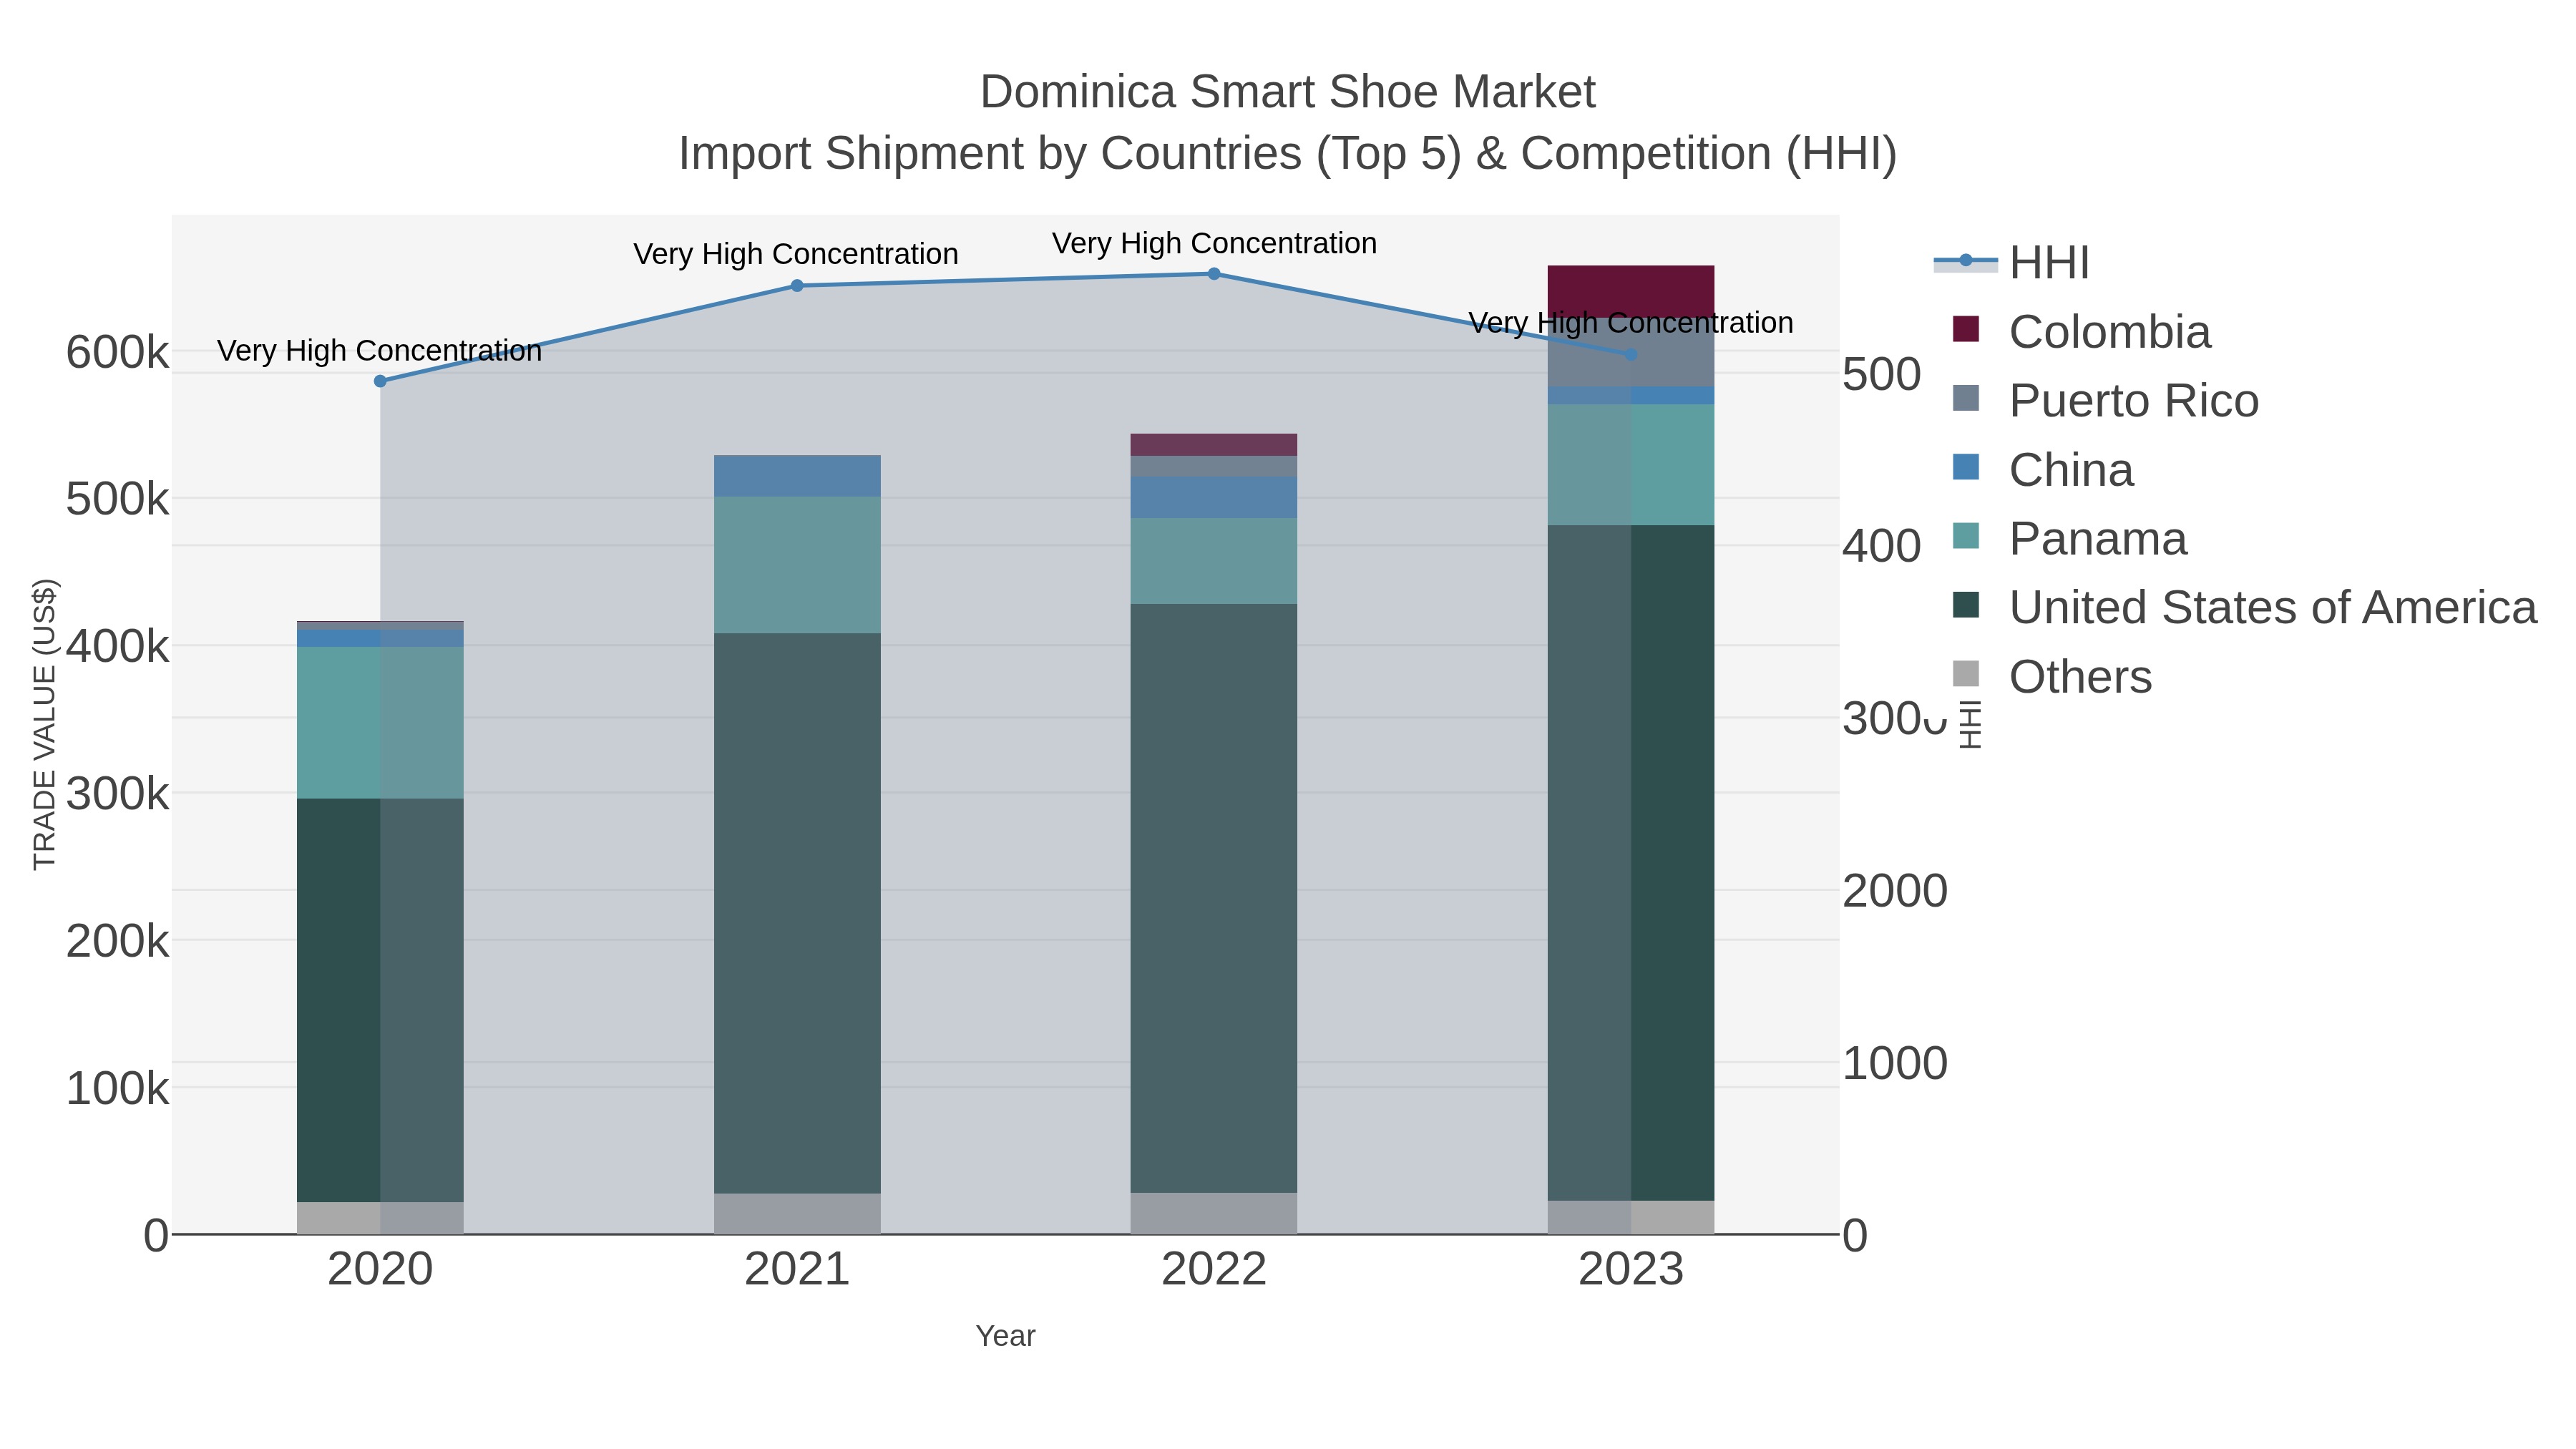Click the 2022 Colombia bar segment
This screenshot has width=2576, height=1449.
pos(1214,445)
